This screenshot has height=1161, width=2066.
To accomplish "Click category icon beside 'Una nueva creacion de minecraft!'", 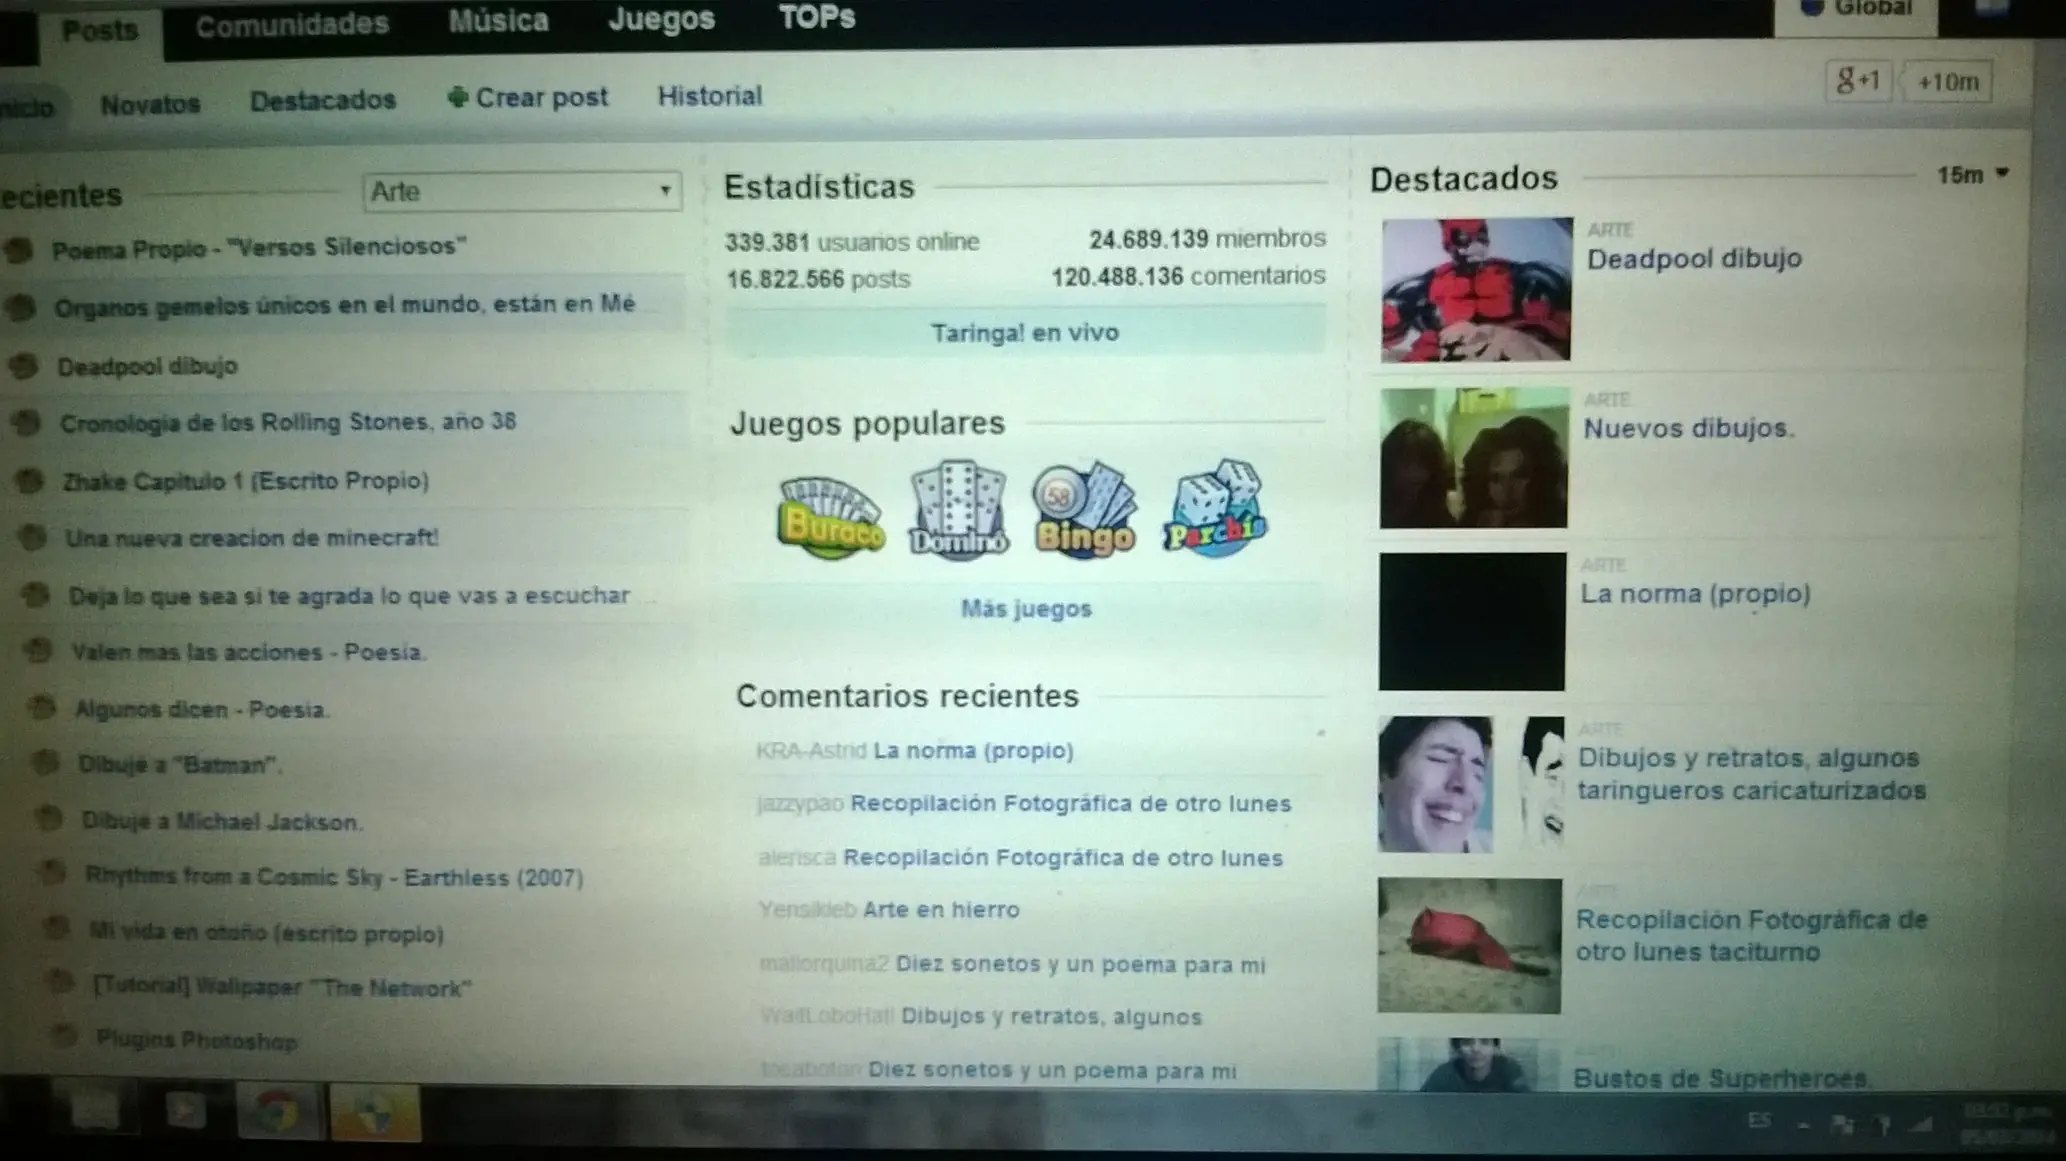I will (33, 538).
